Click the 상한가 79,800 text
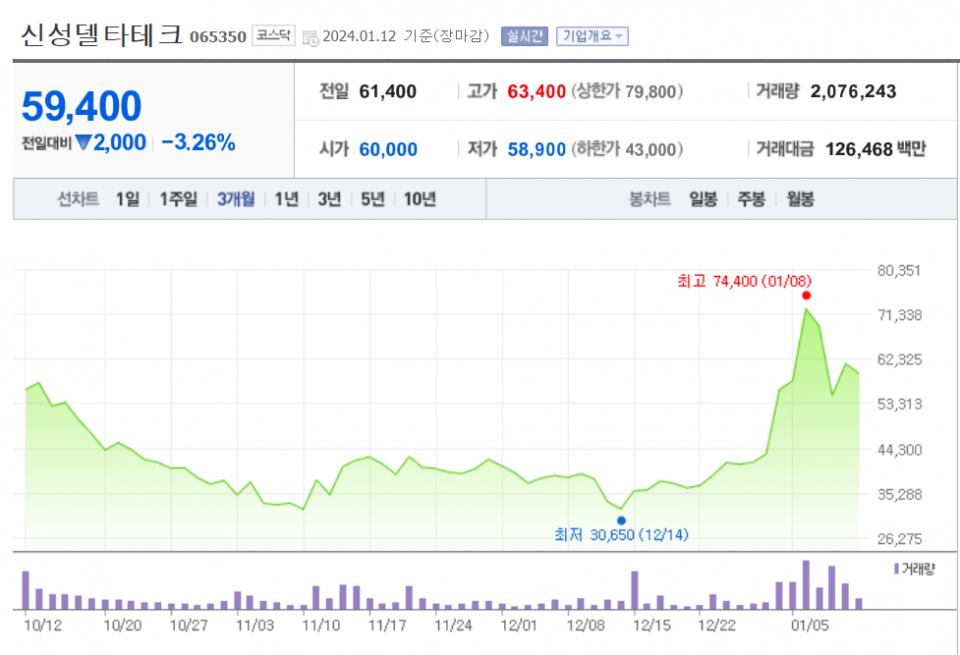 (x=627, y=92)
